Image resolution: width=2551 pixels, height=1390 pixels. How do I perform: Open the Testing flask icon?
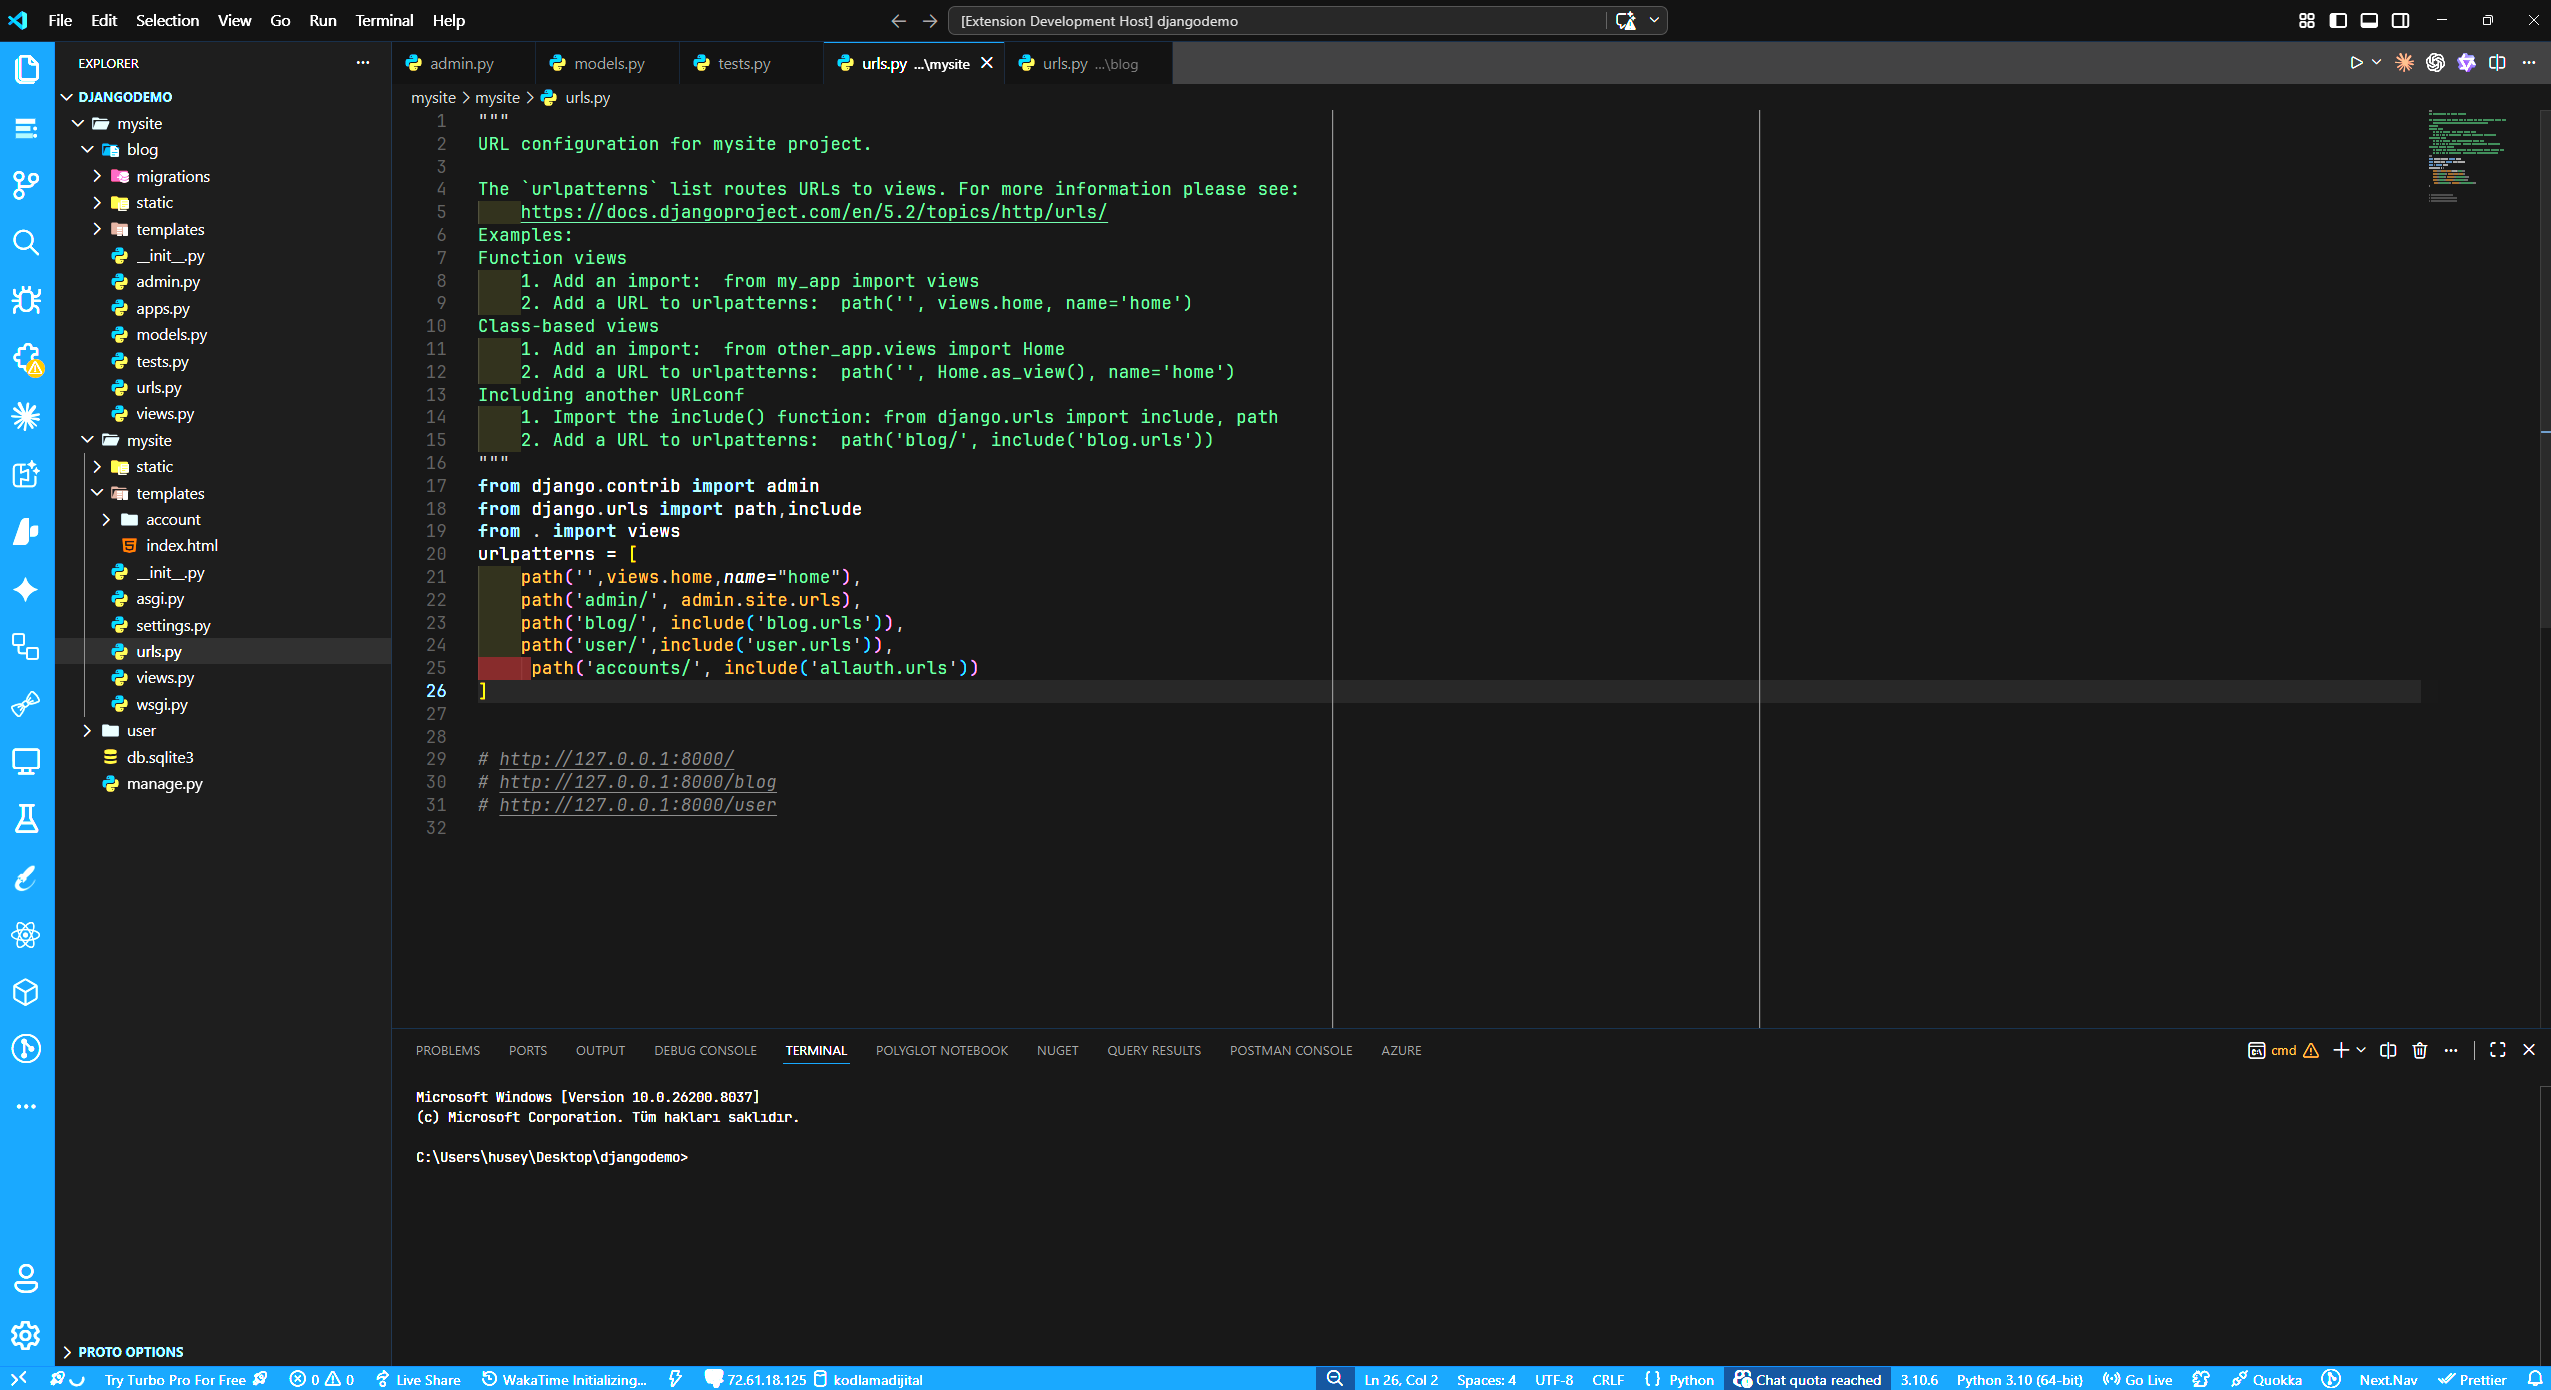pos(27,818)
